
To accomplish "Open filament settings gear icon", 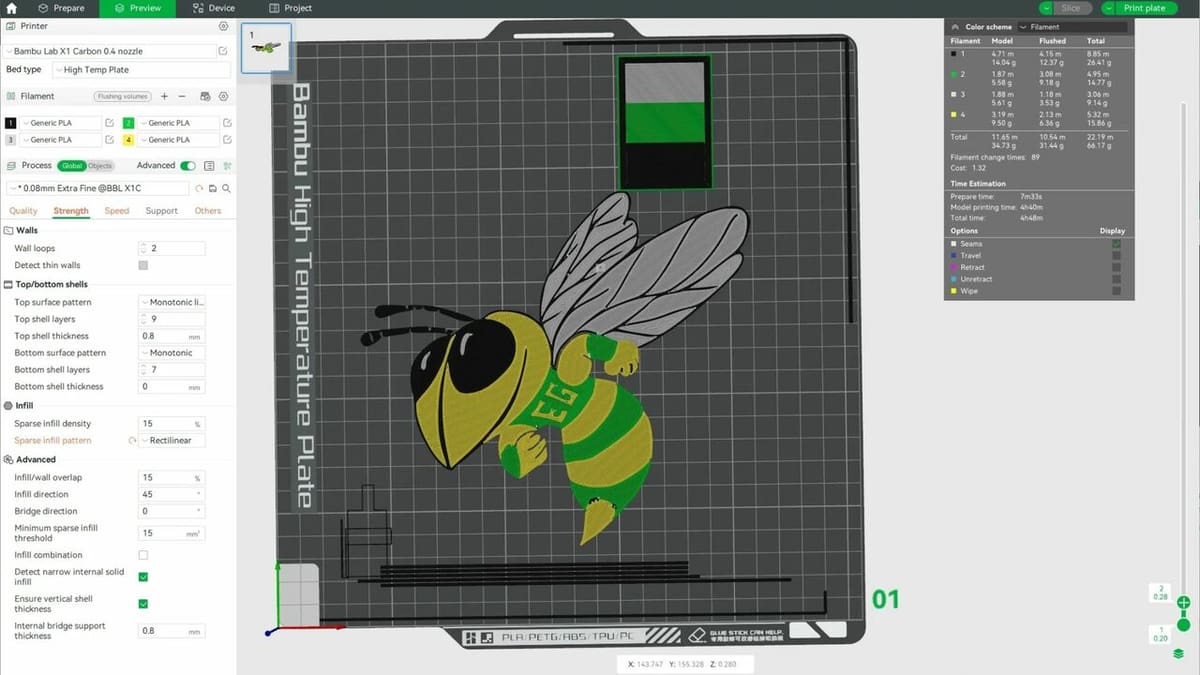I will coord(223,96).
